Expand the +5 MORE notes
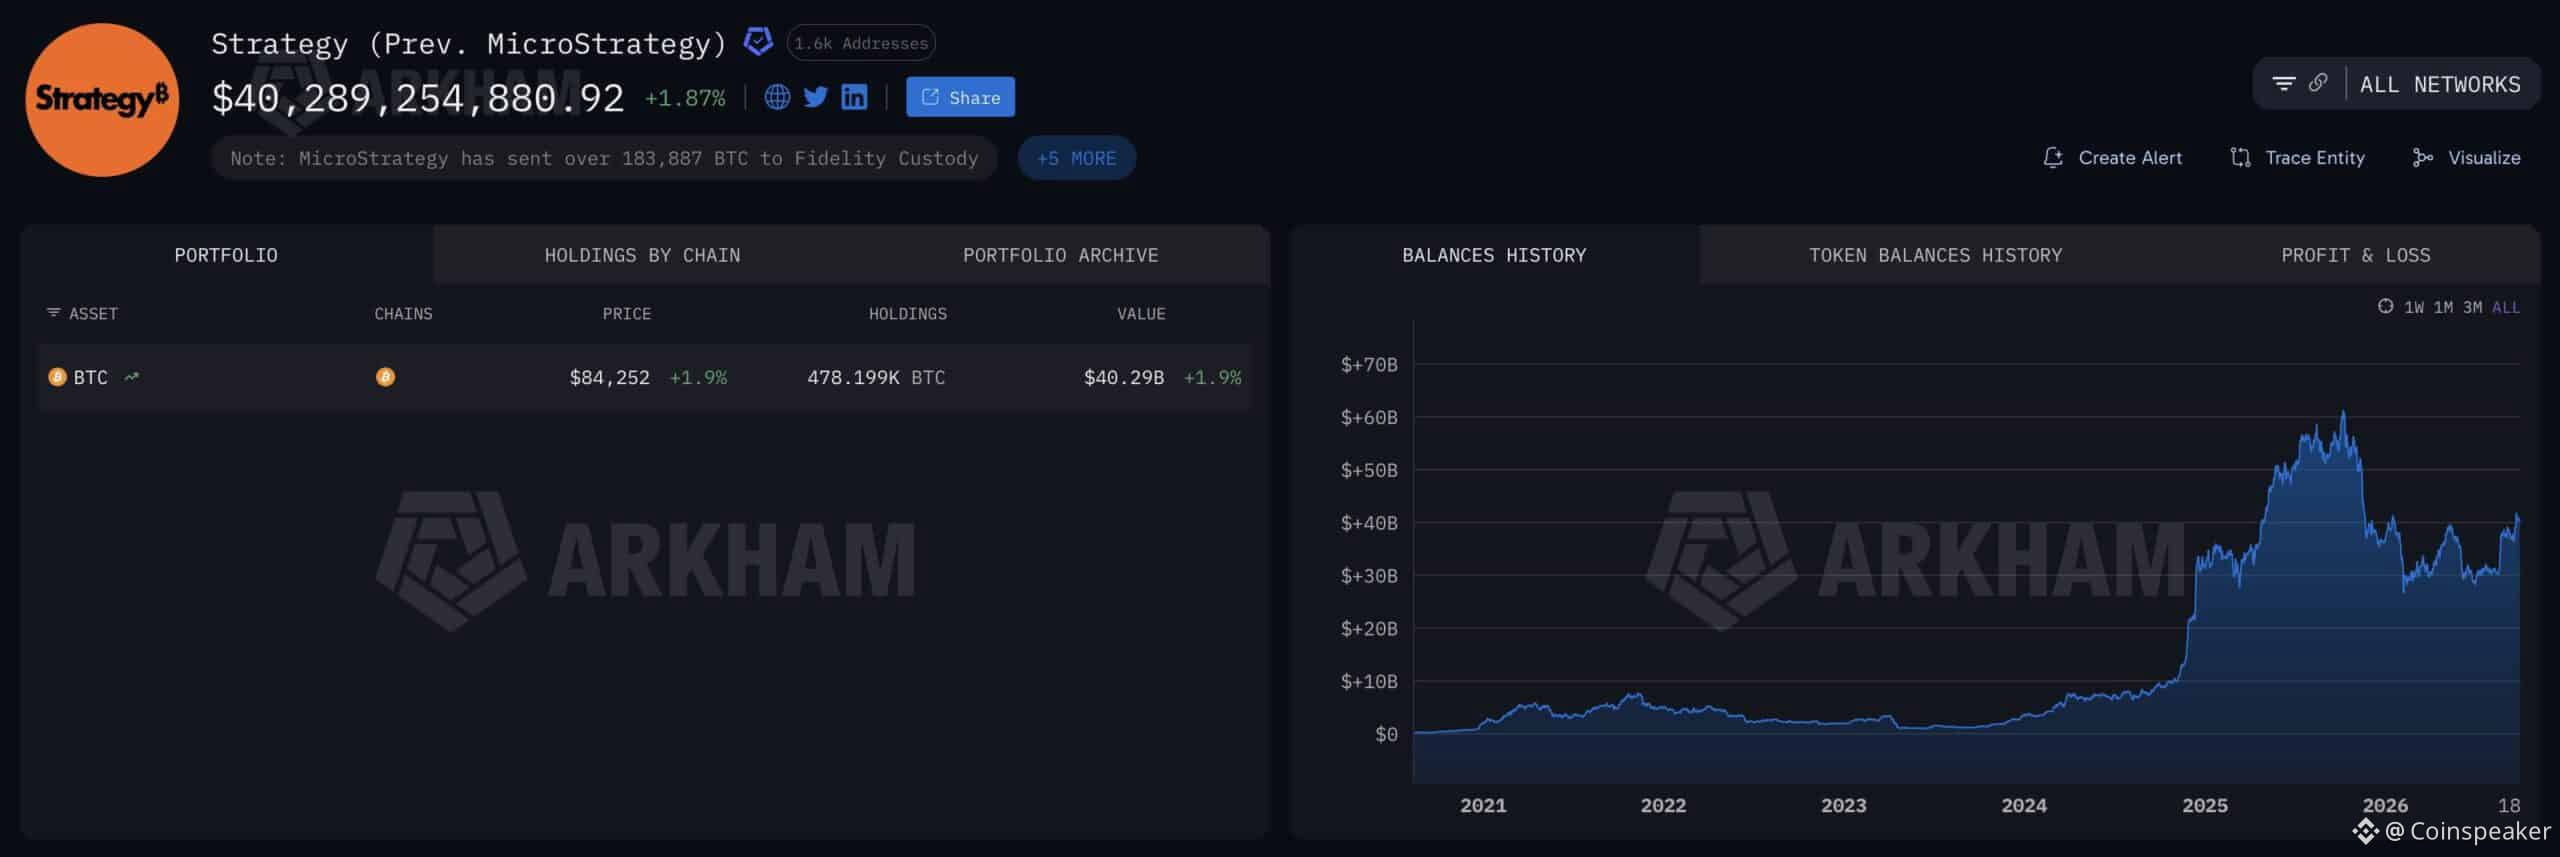 pyautogui.click(x=1076, y=158)
